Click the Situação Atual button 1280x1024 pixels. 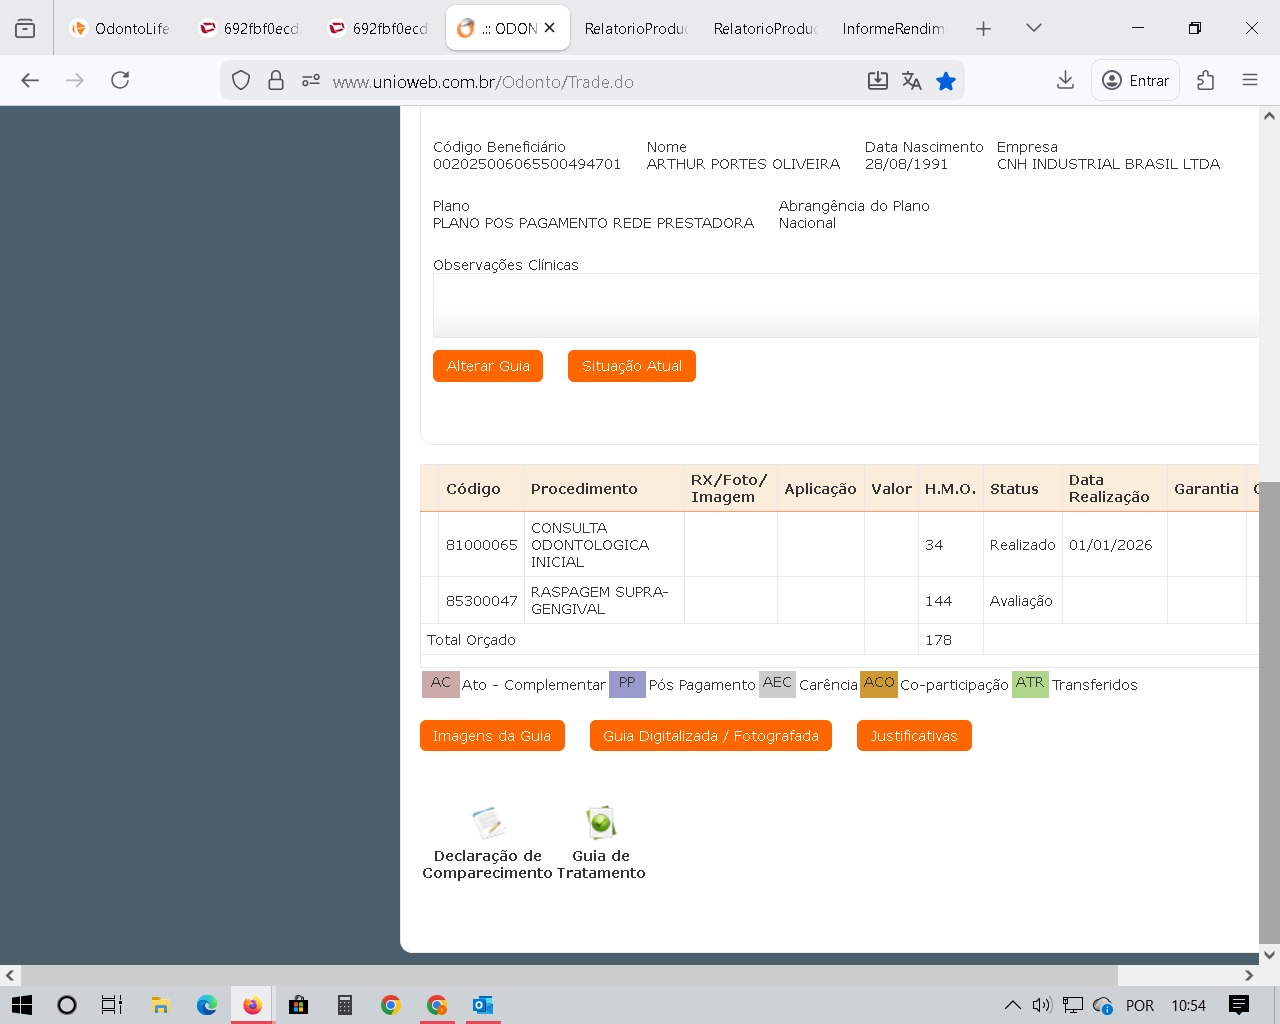coord(631,366)
